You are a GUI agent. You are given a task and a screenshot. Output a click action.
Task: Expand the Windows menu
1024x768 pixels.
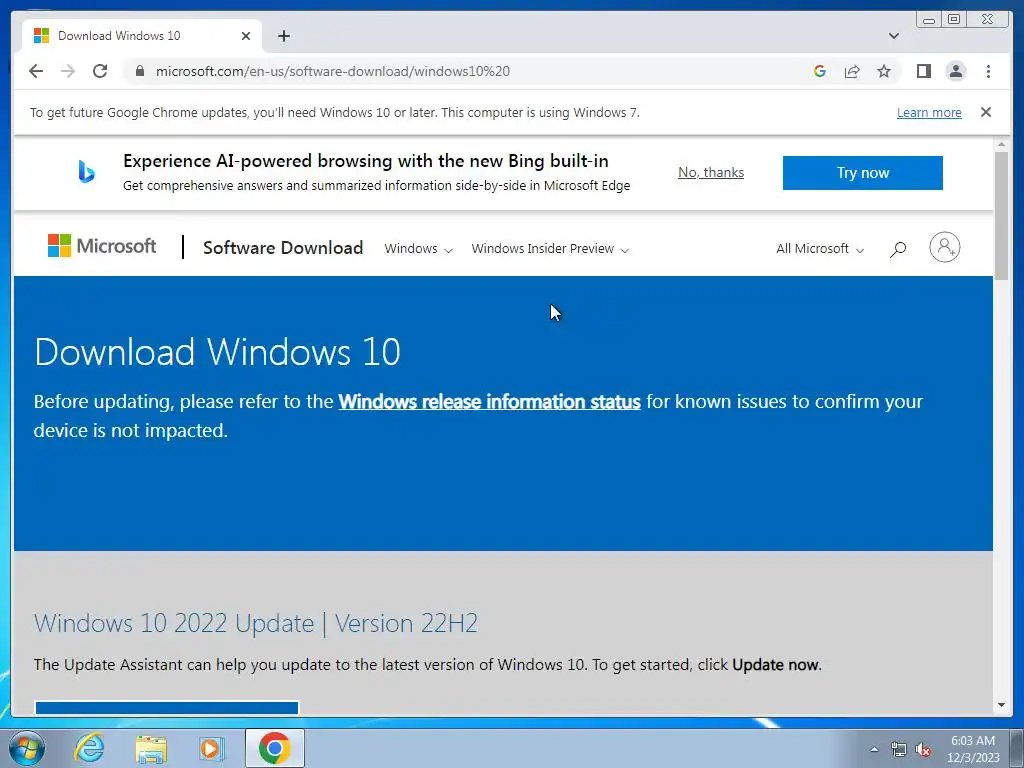point(418,249)
